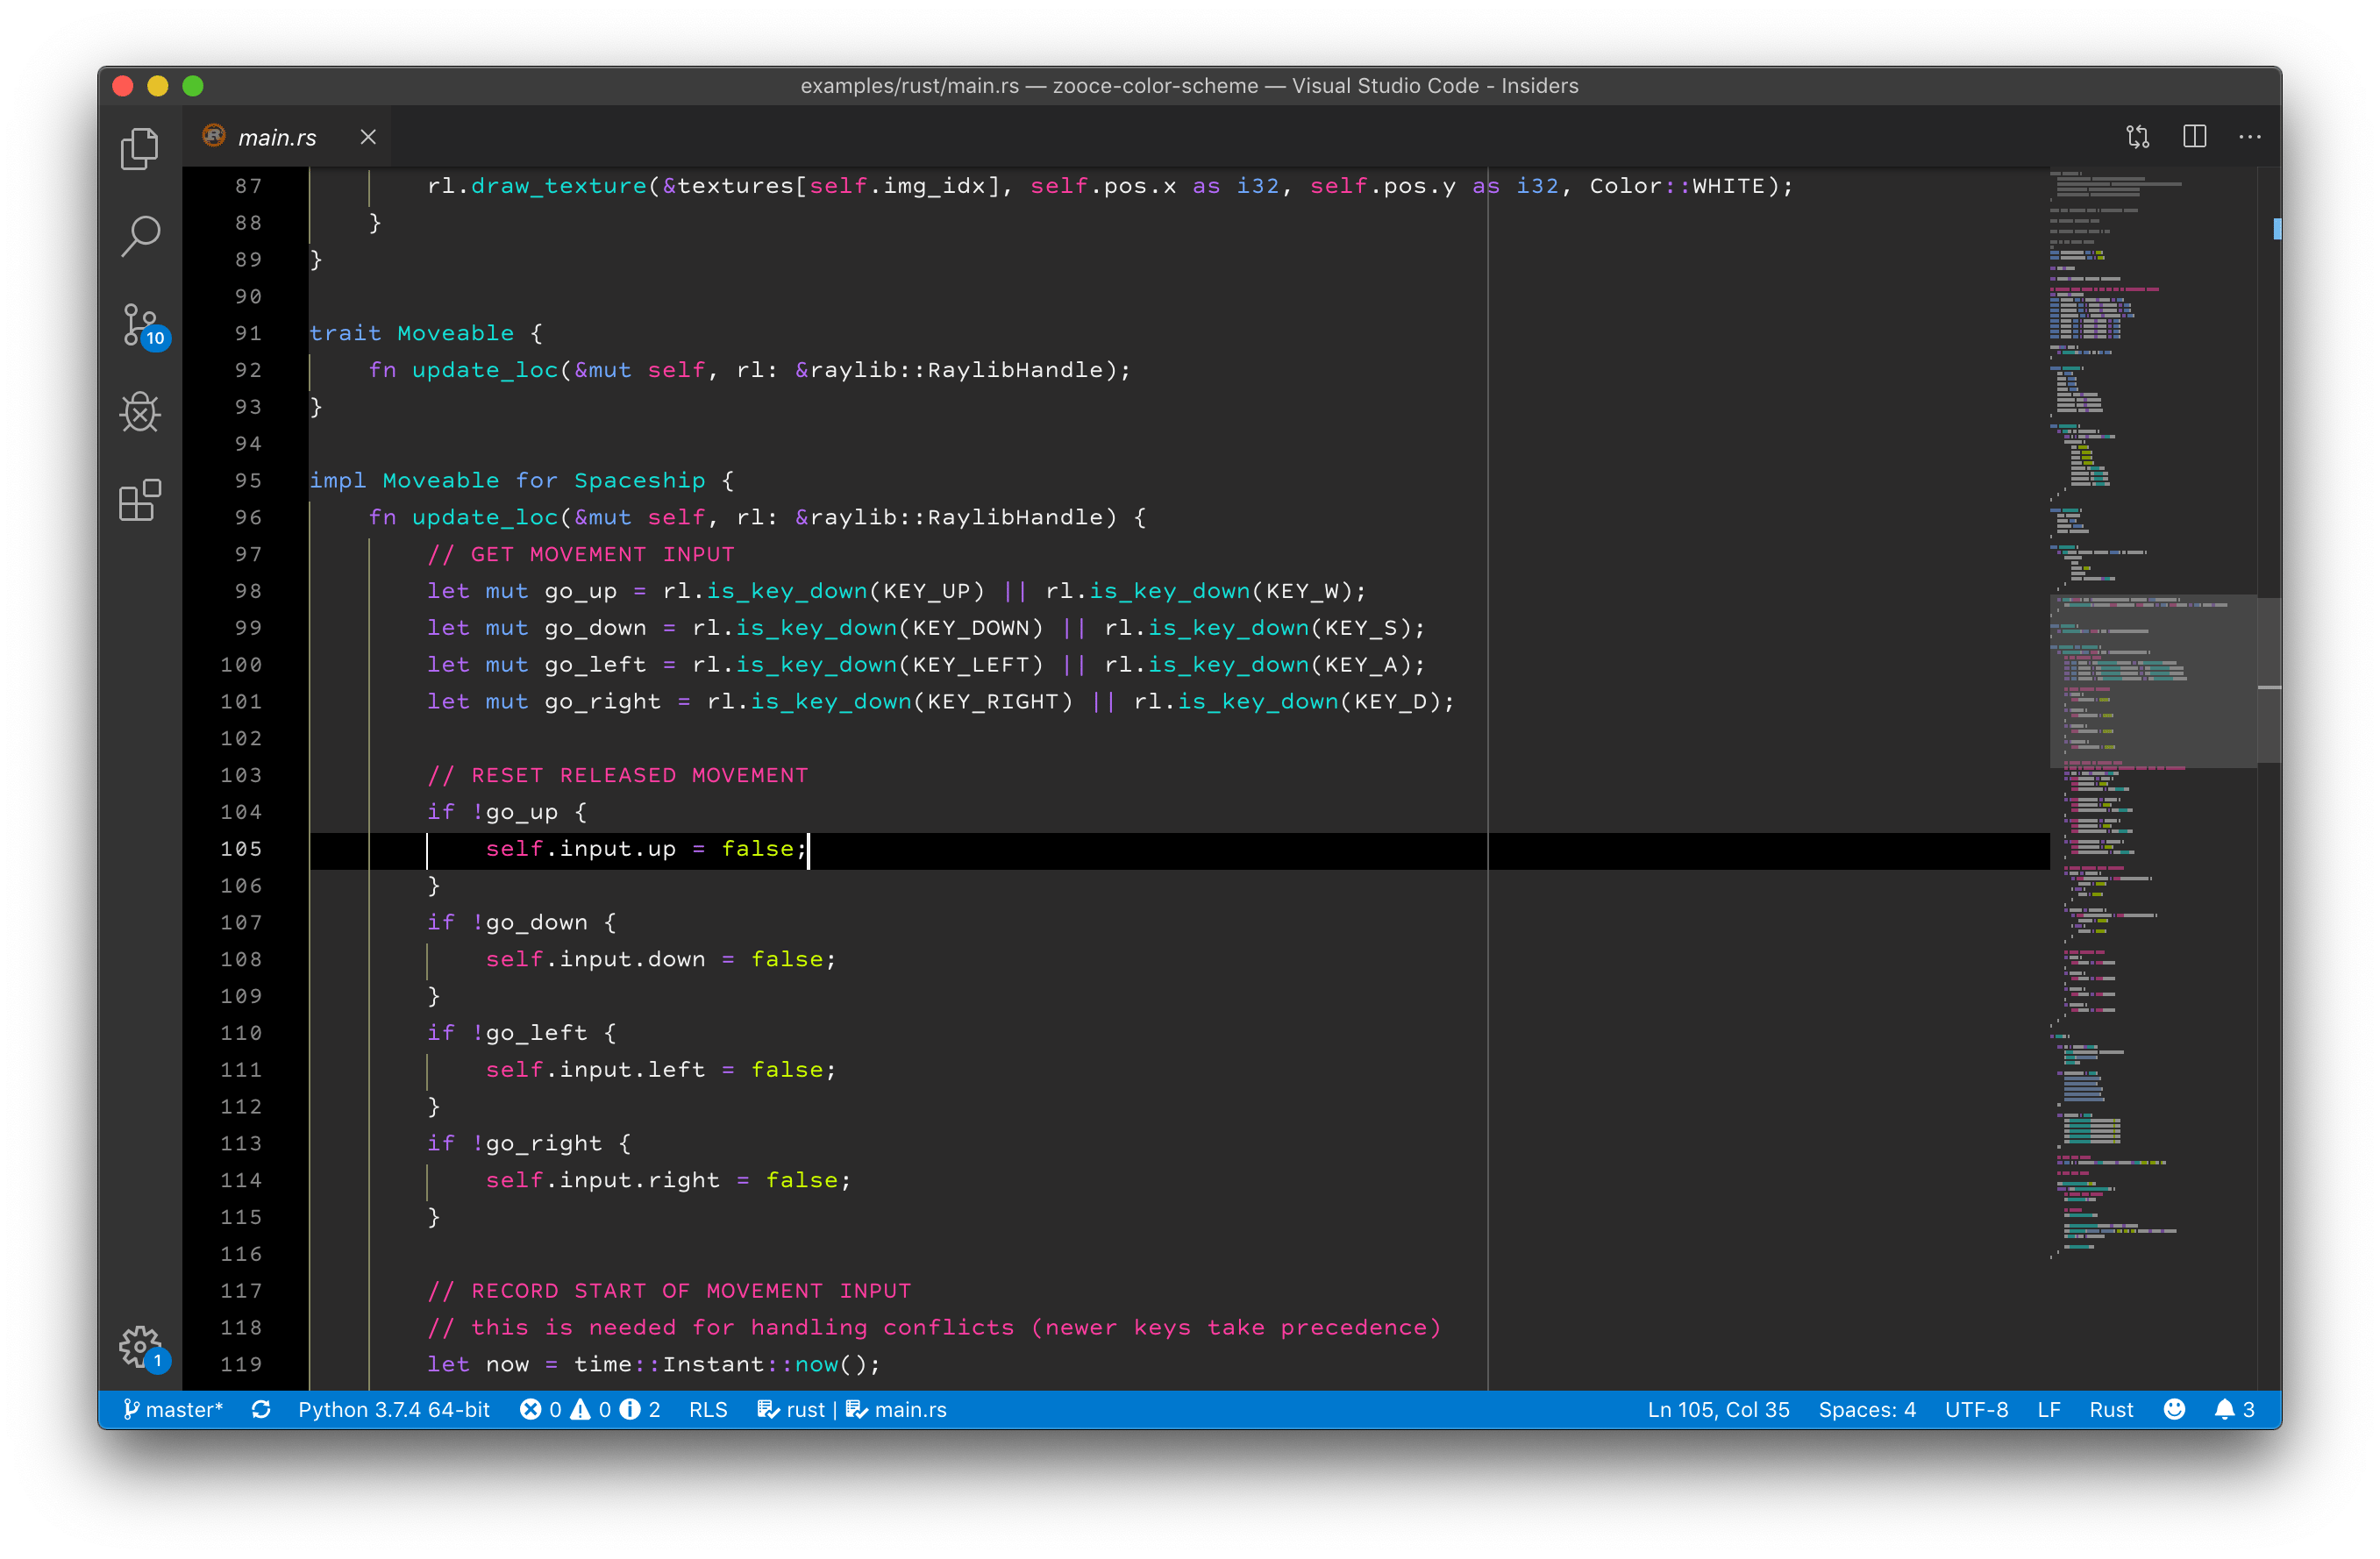Change the Rust language mode
The height and width of the screenshot is (1559, 2380).
(x=2110, y=1409)
